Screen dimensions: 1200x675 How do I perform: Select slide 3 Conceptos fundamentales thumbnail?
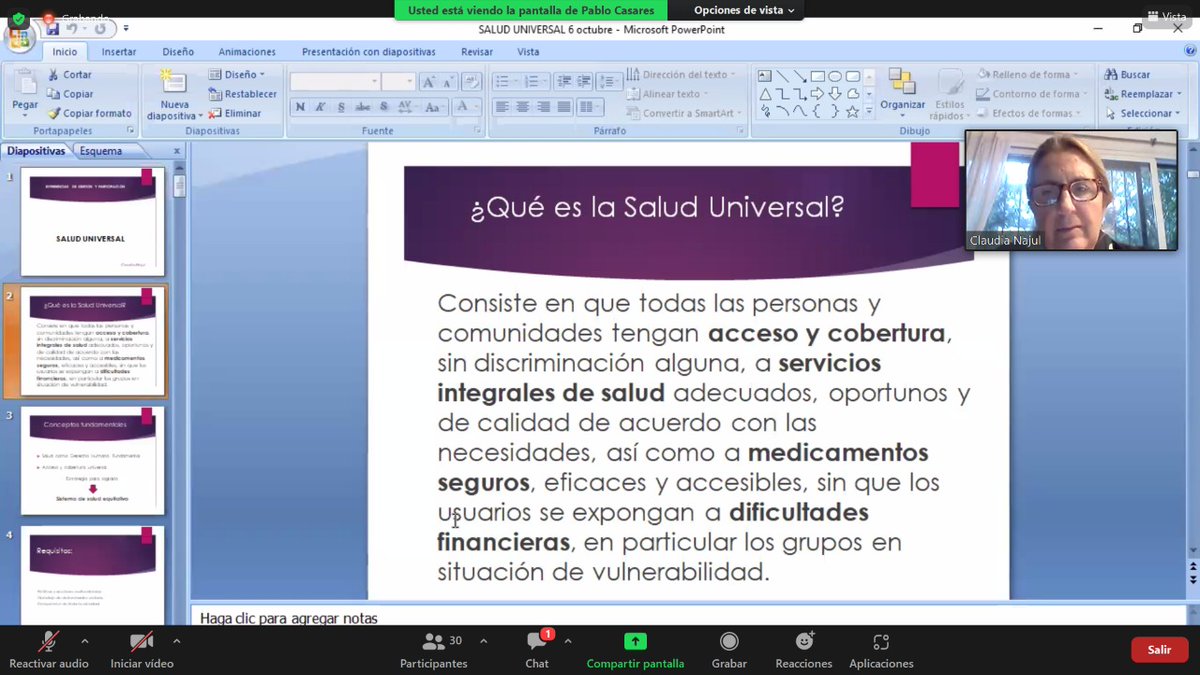[x=92, y=460]
